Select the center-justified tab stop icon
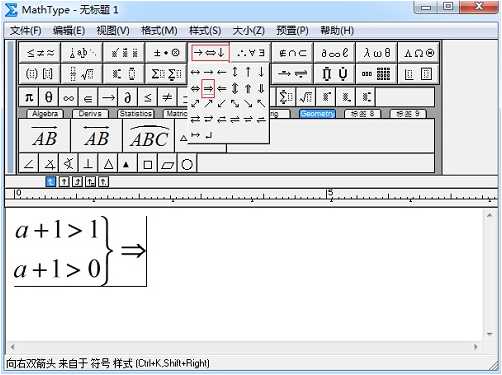The image size is (502, 375). click(64, 181)
